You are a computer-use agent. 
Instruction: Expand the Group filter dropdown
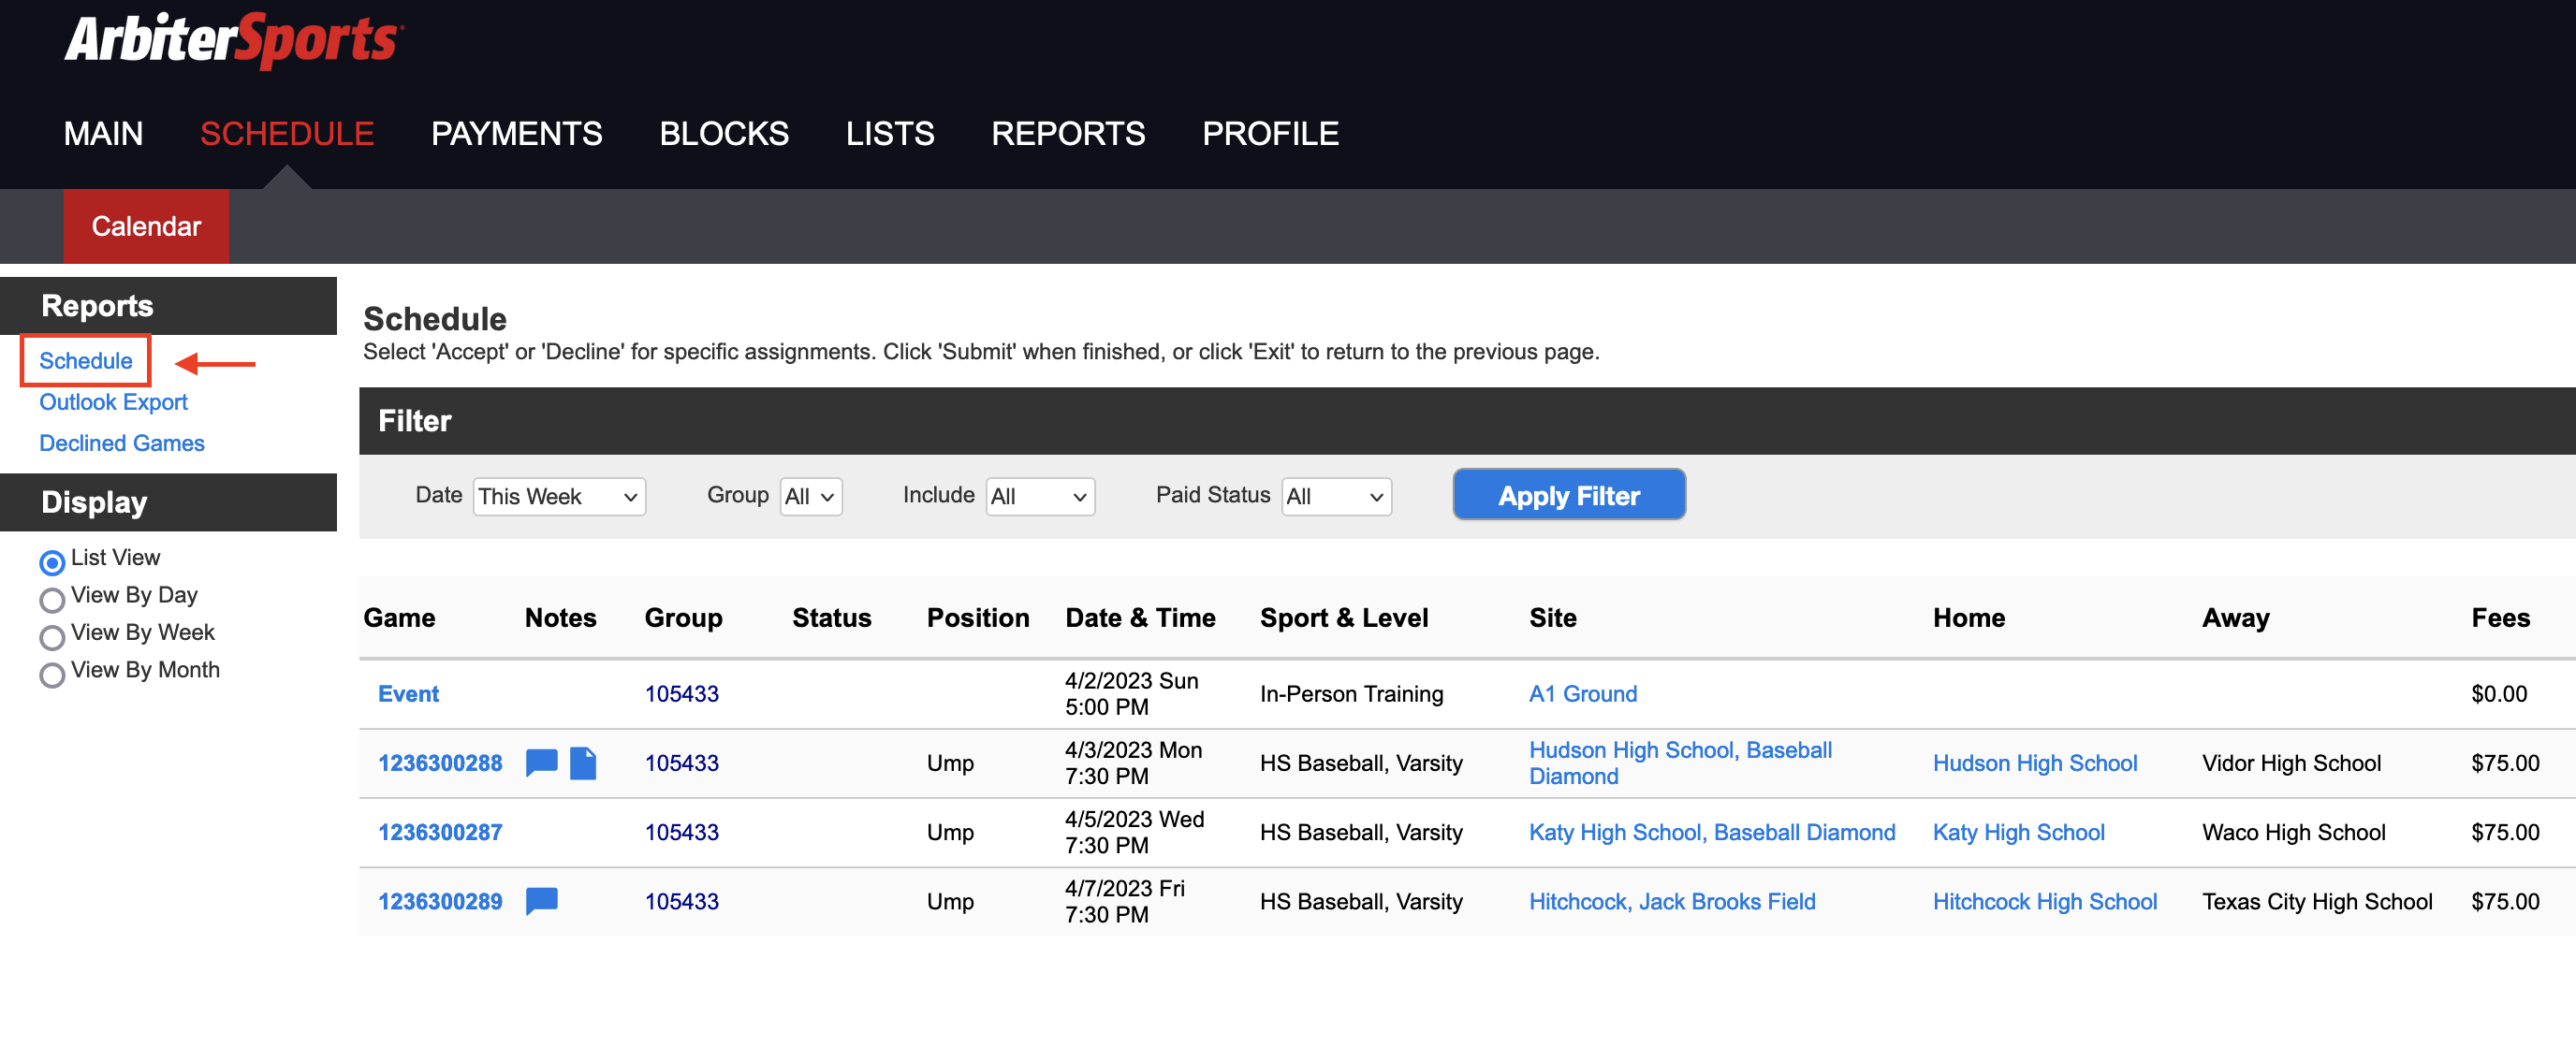click(810, 496)
